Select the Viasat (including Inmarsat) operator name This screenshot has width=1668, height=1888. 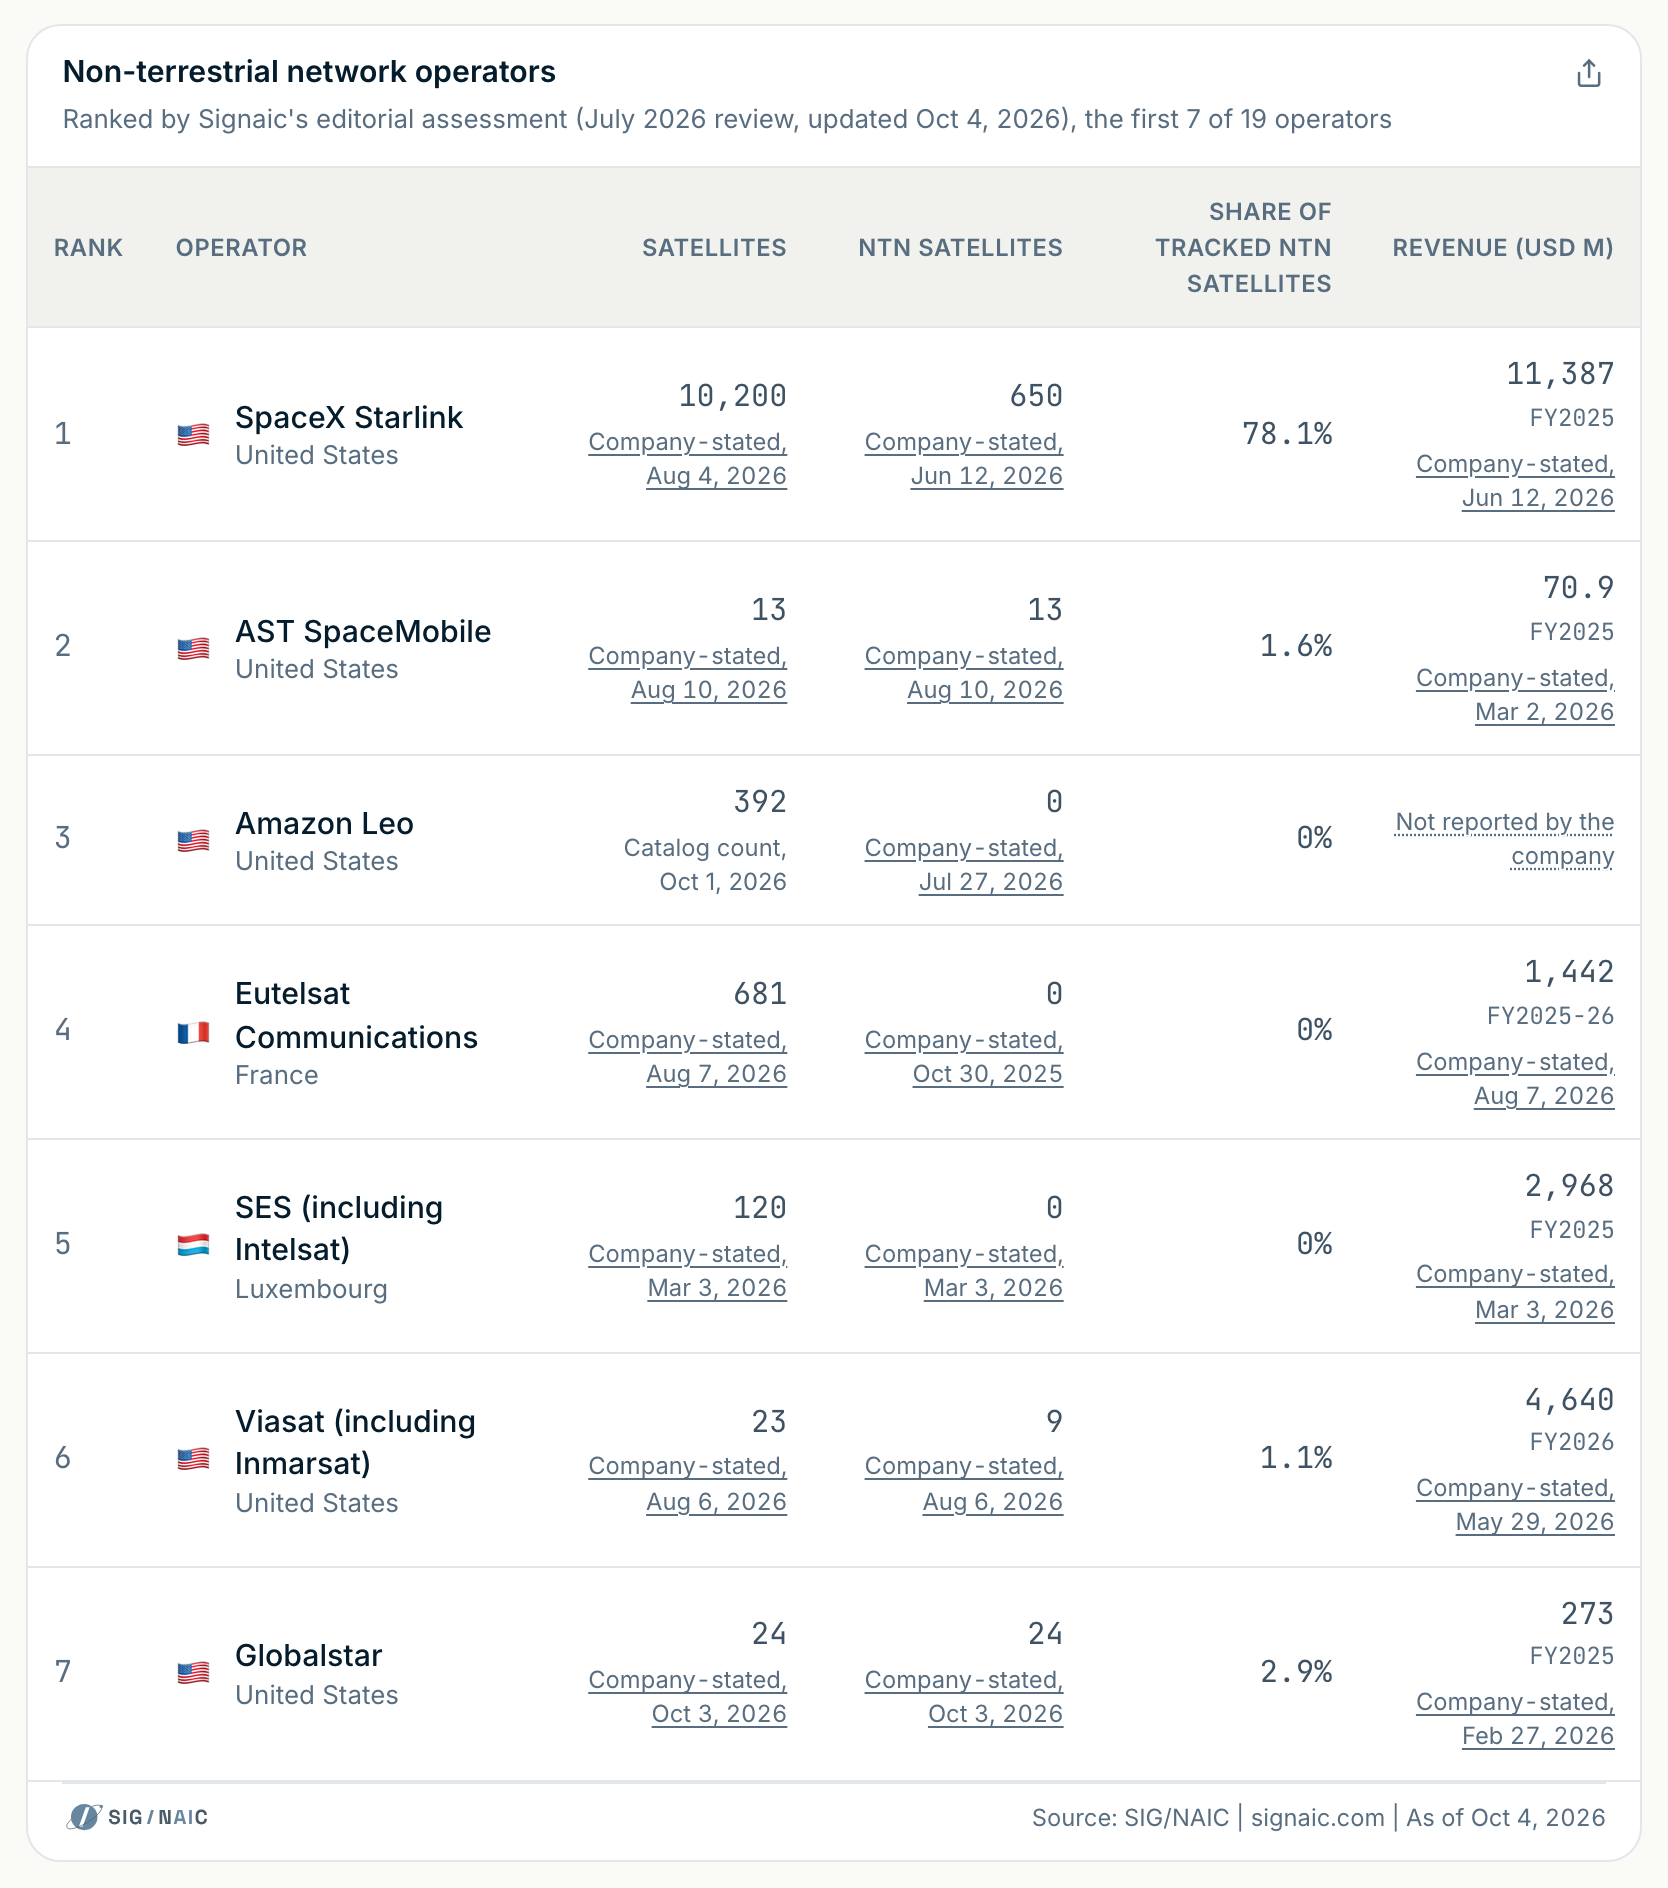[355, 1442]
